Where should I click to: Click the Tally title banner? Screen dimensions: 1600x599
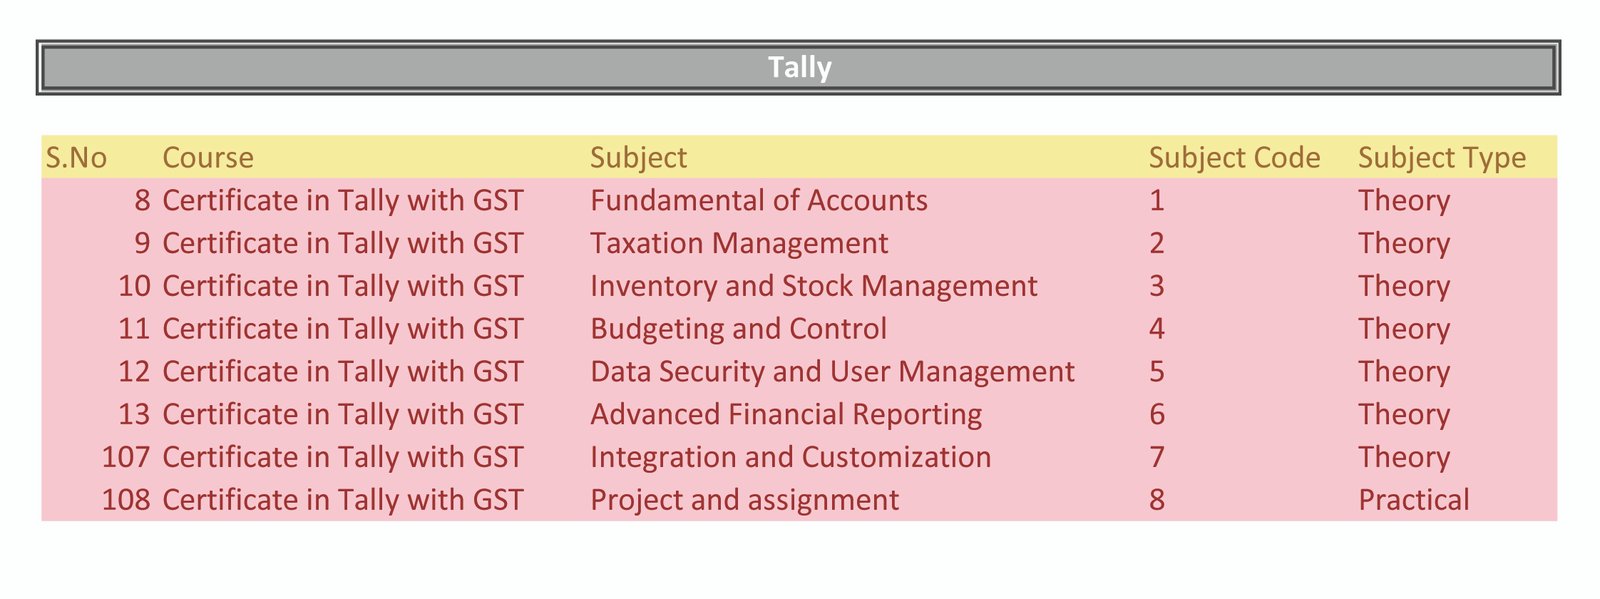point(798,68)
